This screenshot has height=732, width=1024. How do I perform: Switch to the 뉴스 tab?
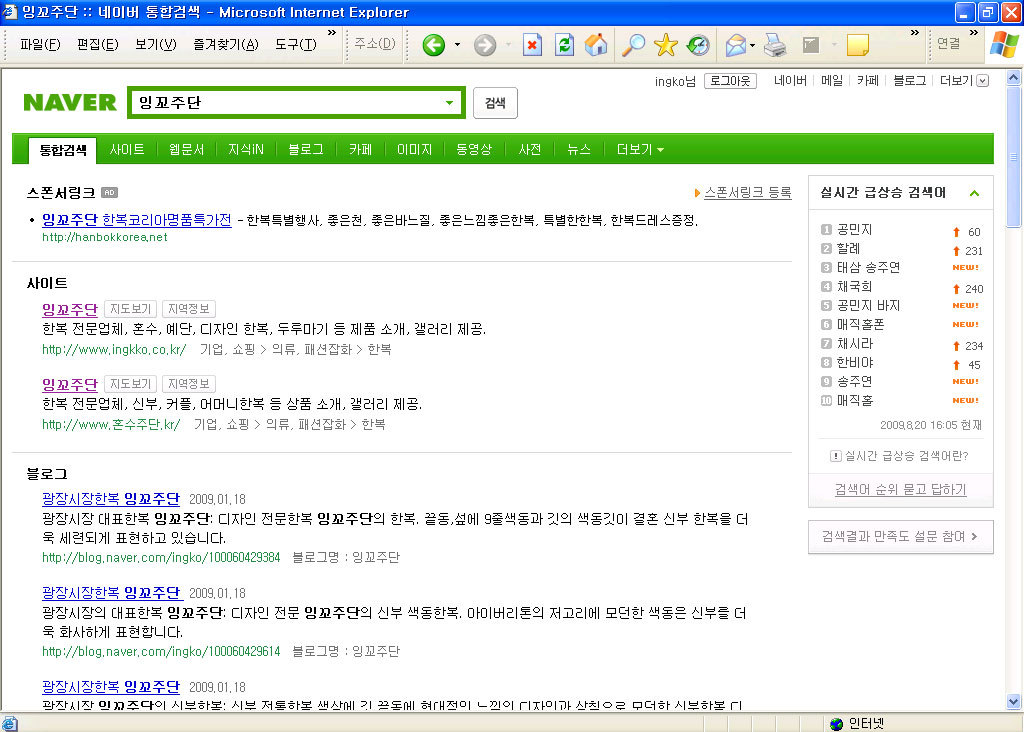coord(579,150)
